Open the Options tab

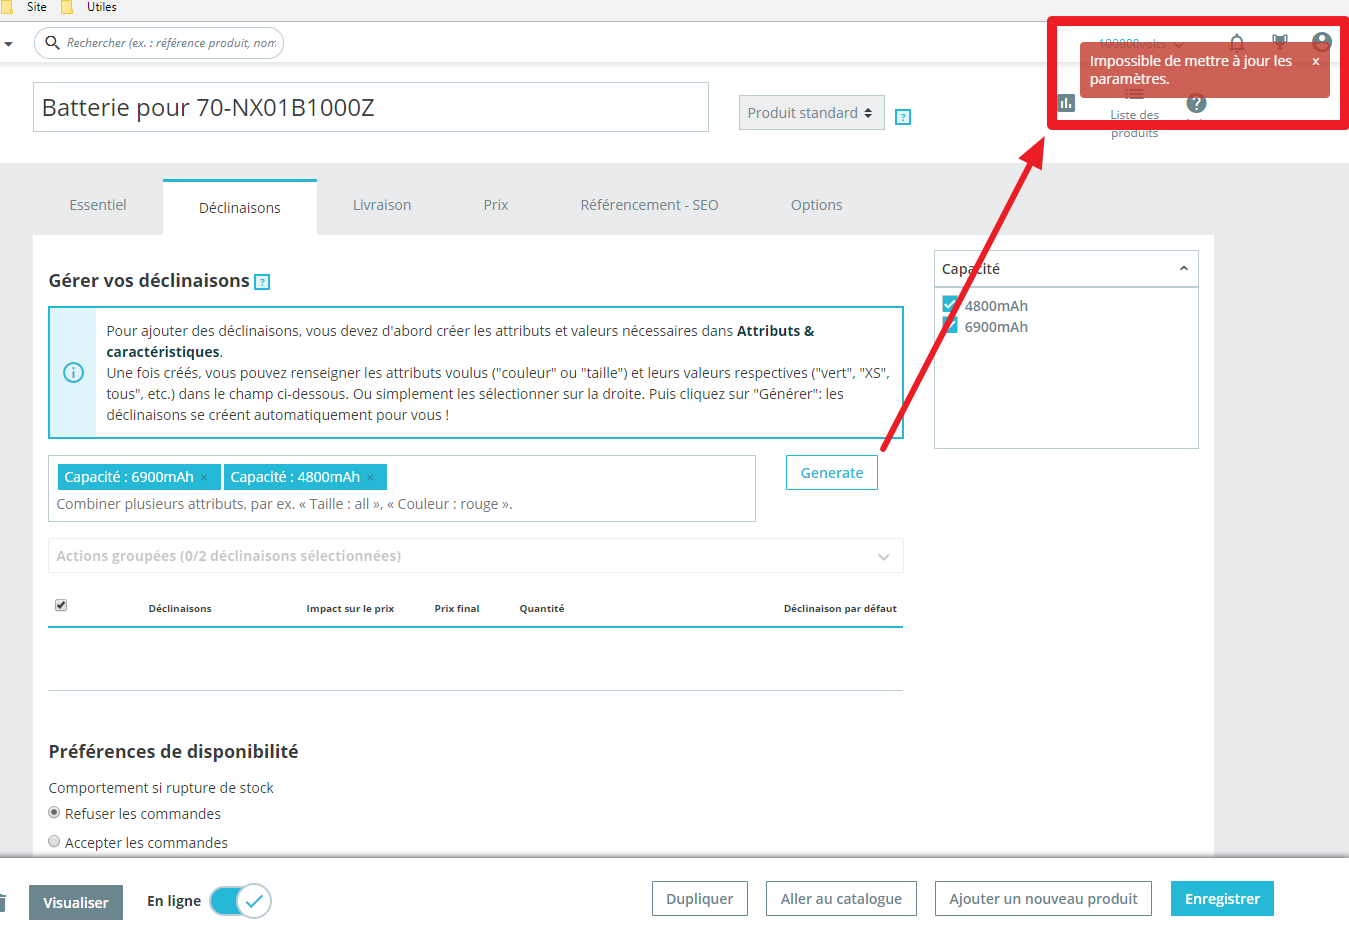tap(817, 205)
